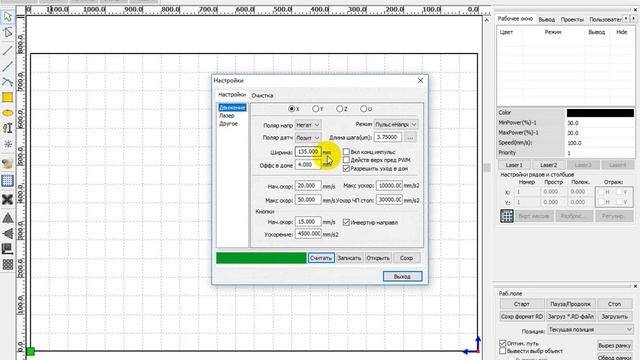Viewport: 640px width, 360px height.
Task: Open 'Поляр напр' dropdown
Action: [308, 125]
